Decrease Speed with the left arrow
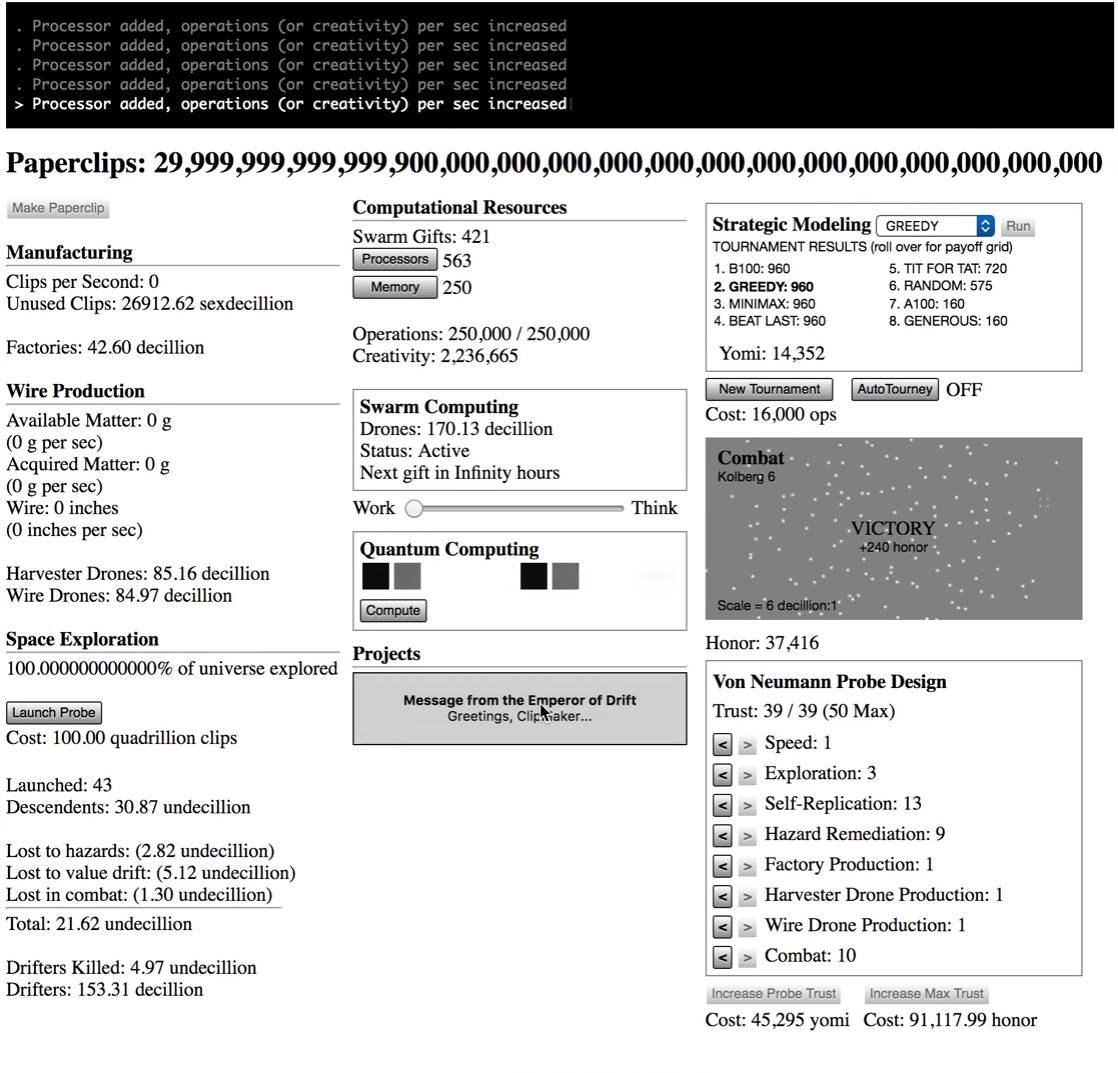Screen dimensions: 1118x1073 (722, 744)
